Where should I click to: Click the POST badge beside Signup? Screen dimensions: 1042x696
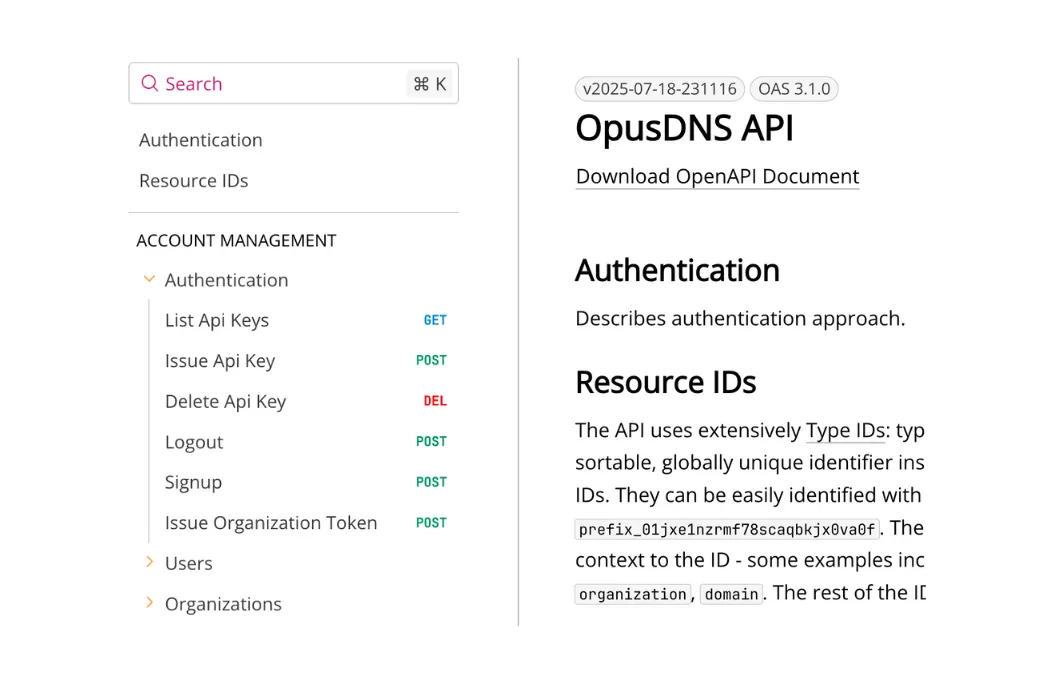[431, 482]
